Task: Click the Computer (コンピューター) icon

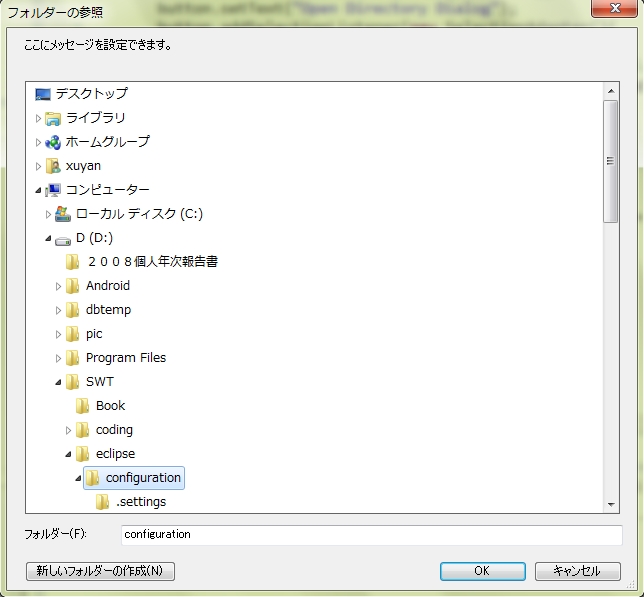Action: [53, 190]
